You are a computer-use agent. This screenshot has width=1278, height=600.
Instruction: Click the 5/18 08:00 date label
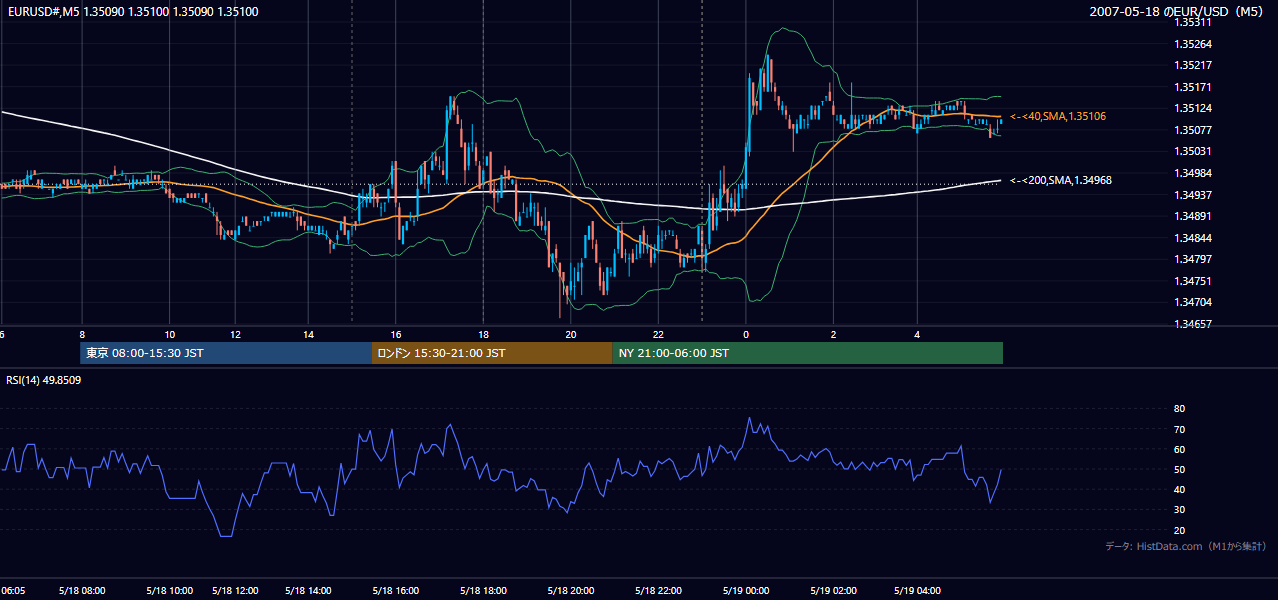coord(80,590)
